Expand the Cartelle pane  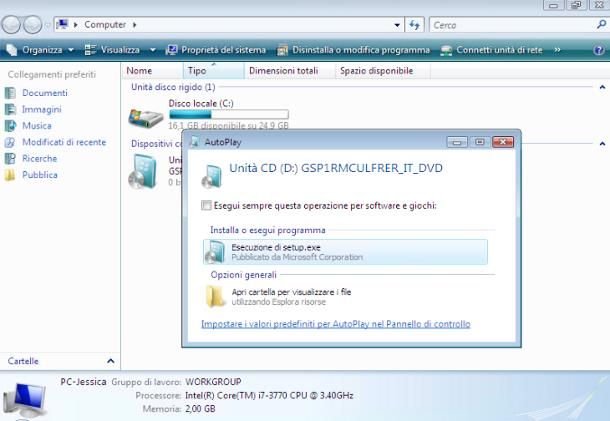click(x=110, y=361)
